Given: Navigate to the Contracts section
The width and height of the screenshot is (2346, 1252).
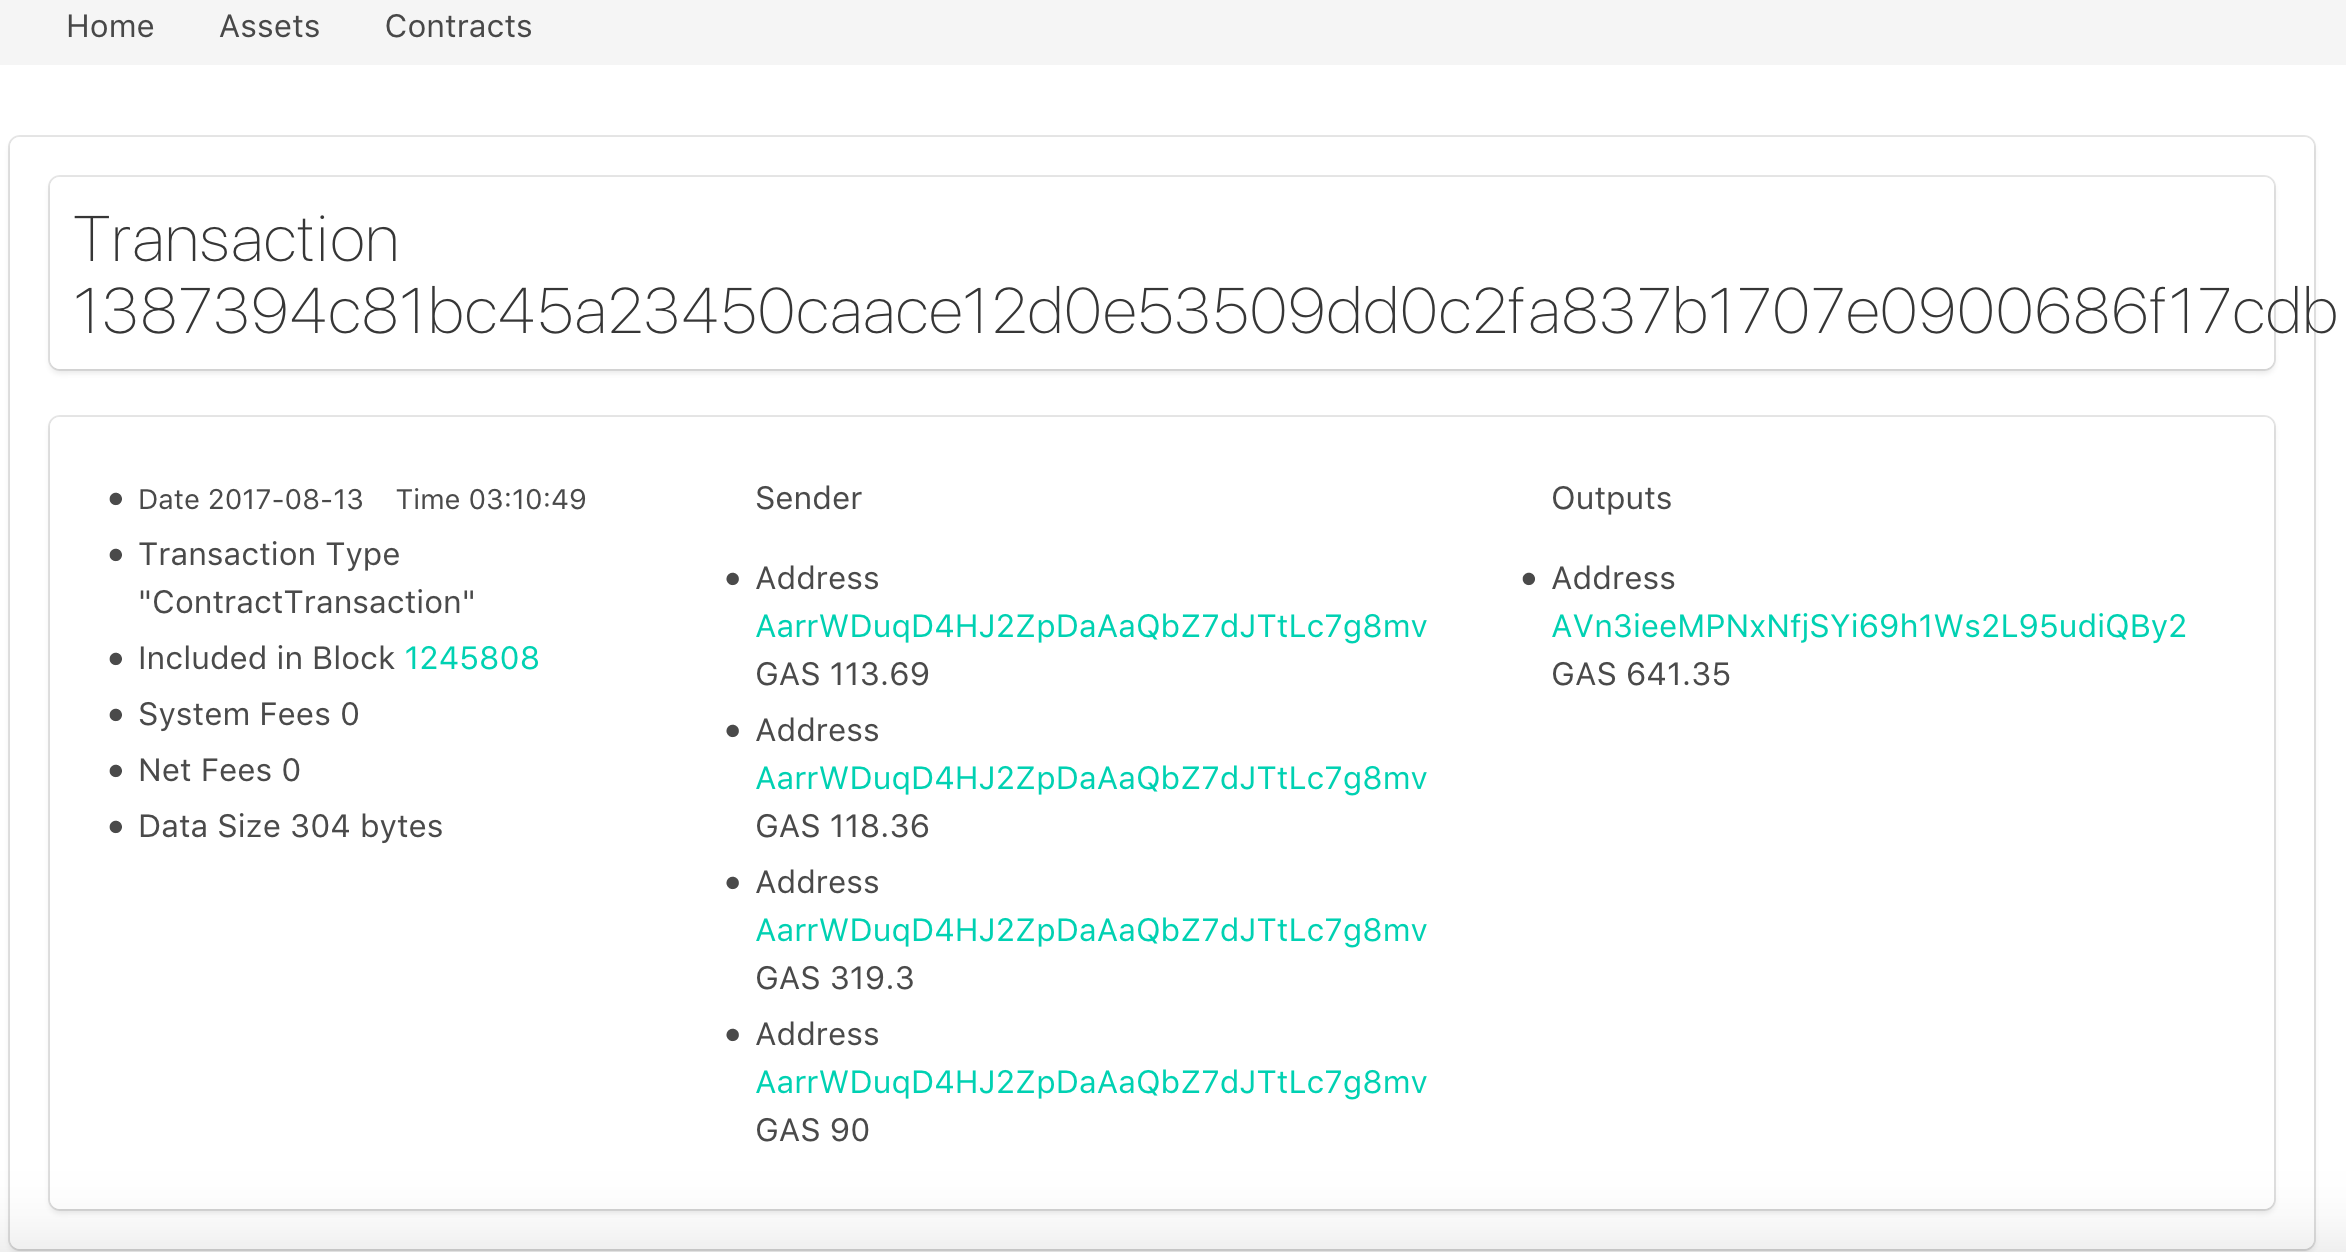Looking at the screenshot, I should click(458, 27).
